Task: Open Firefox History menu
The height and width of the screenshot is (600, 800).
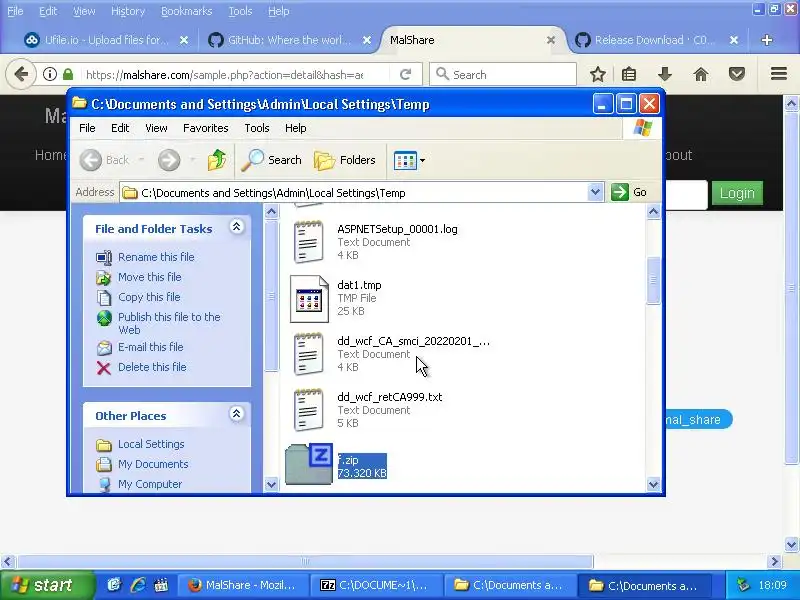Action: (x=128, y=11)
